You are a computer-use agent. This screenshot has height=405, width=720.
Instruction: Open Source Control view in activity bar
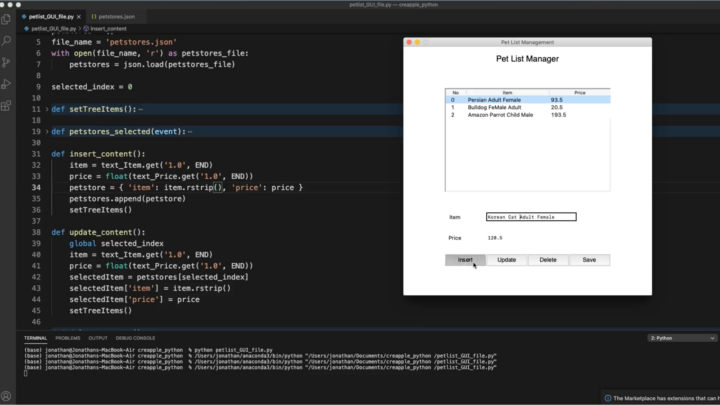(6, 62)
